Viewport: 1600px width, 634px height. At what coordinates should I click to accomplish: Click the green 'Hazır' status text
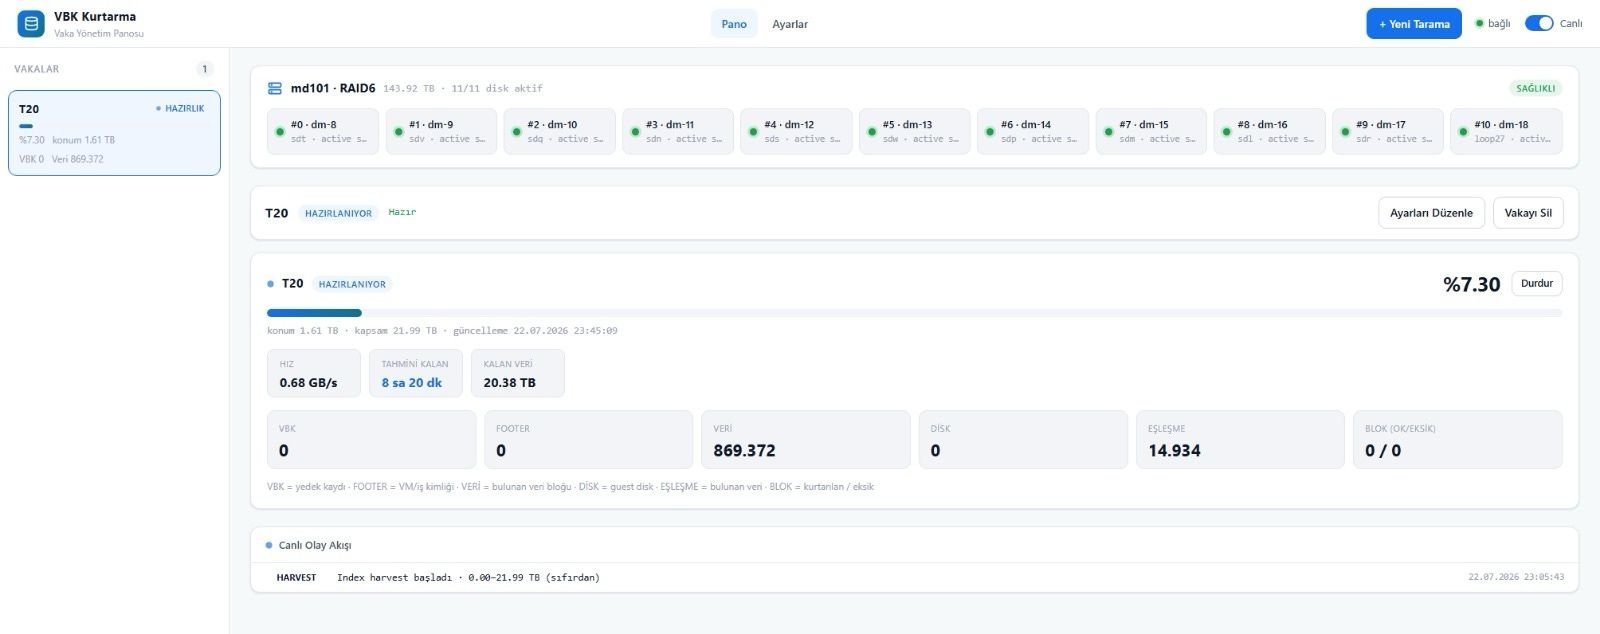coord(402,212)
